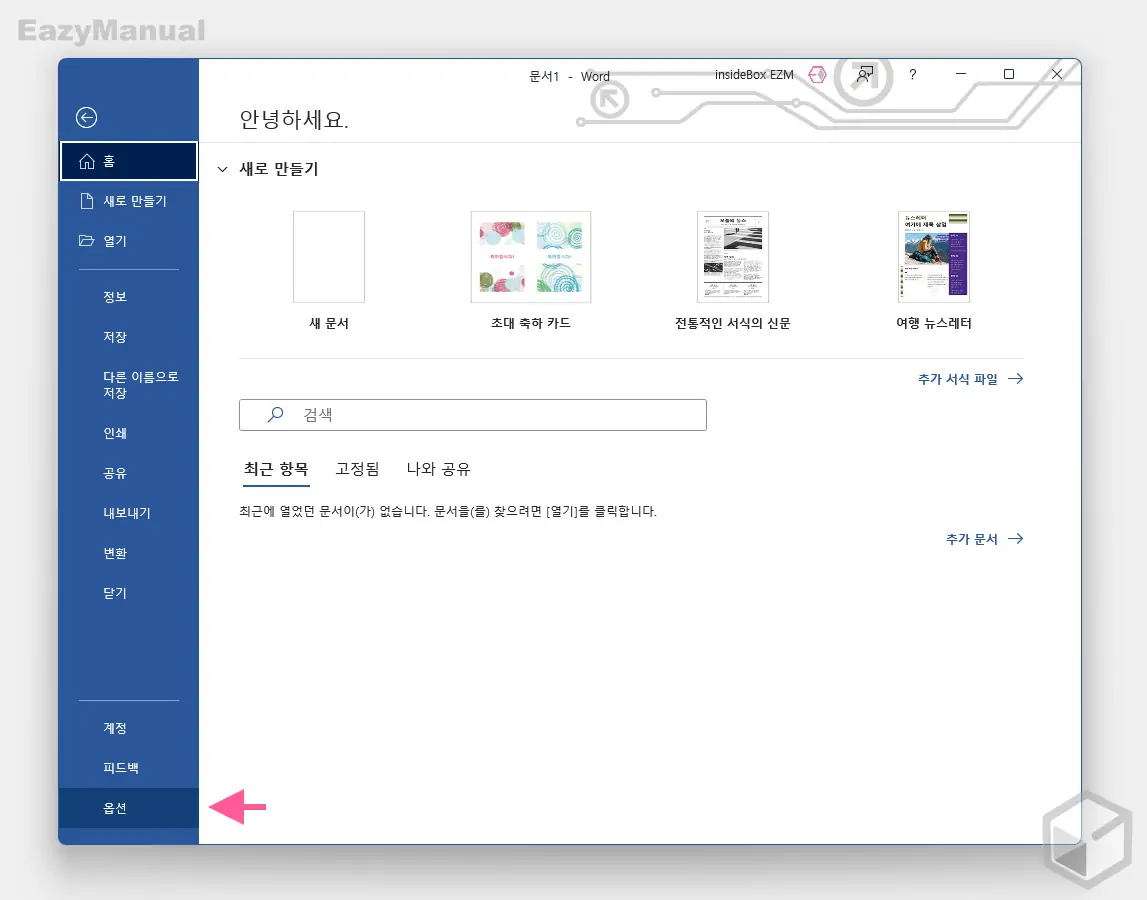Viewport: 1147px width, 900px height.
Task: Click the pink account avatar icon
Action: 817,75
